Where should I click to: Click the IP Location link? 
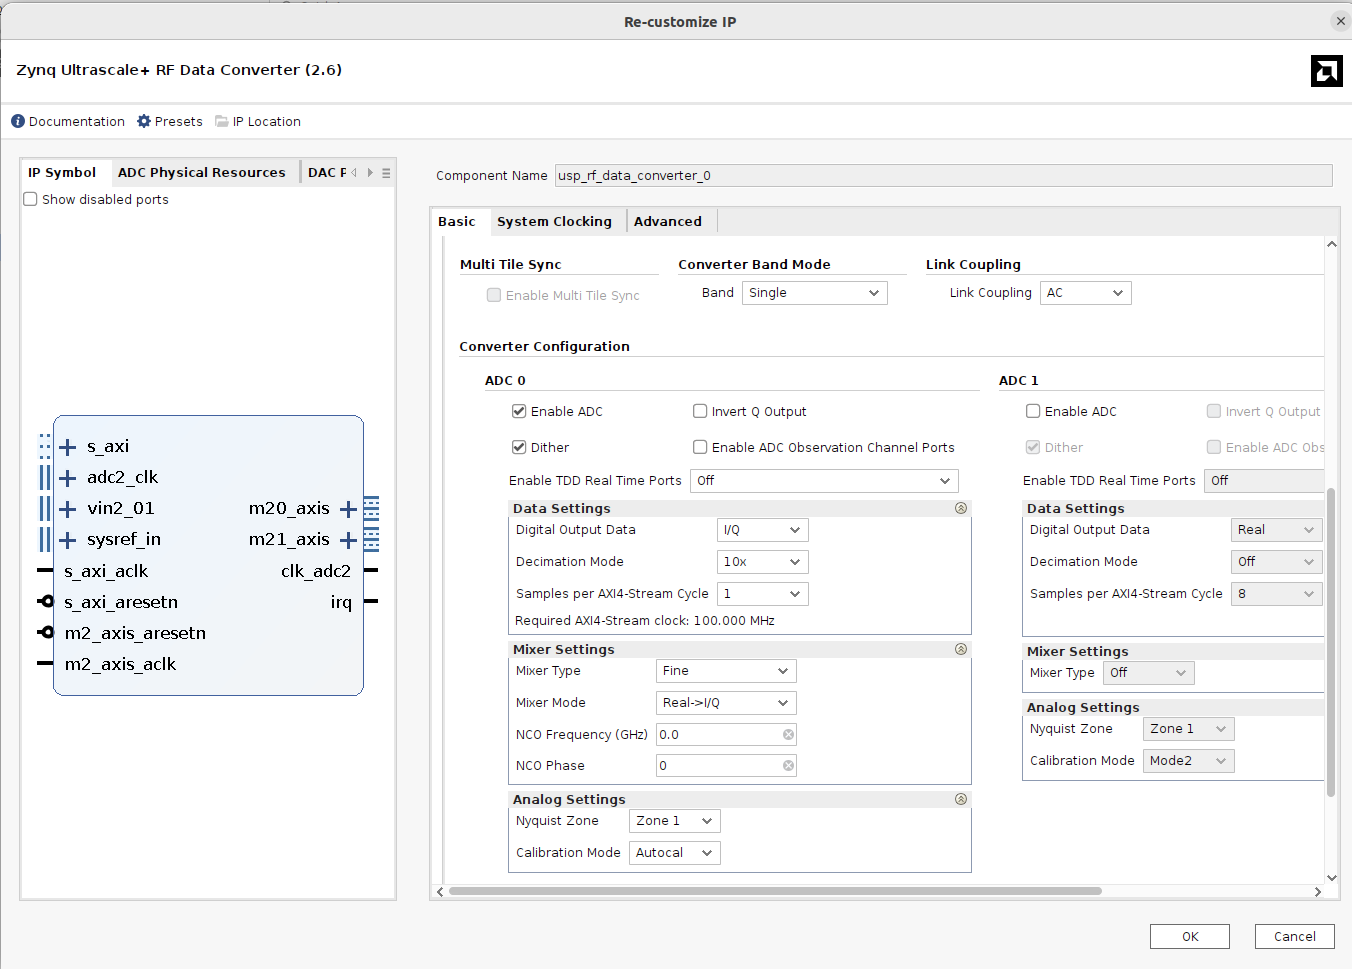(x=267, y=121)
